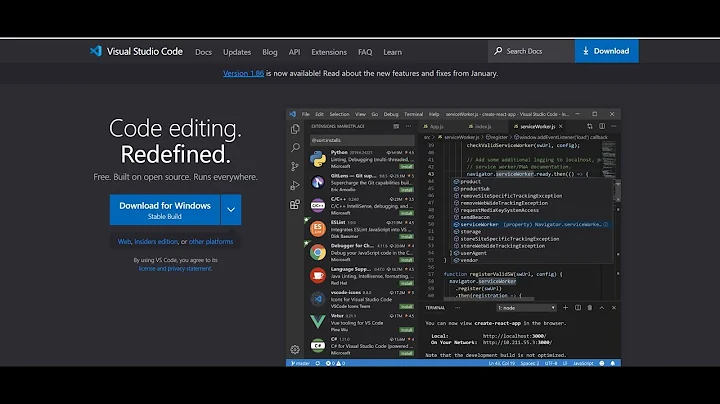Screen dimensions: 720x404
Task: Click the filter icon in Extensions Marketplace header
Action: click(396, 126)
